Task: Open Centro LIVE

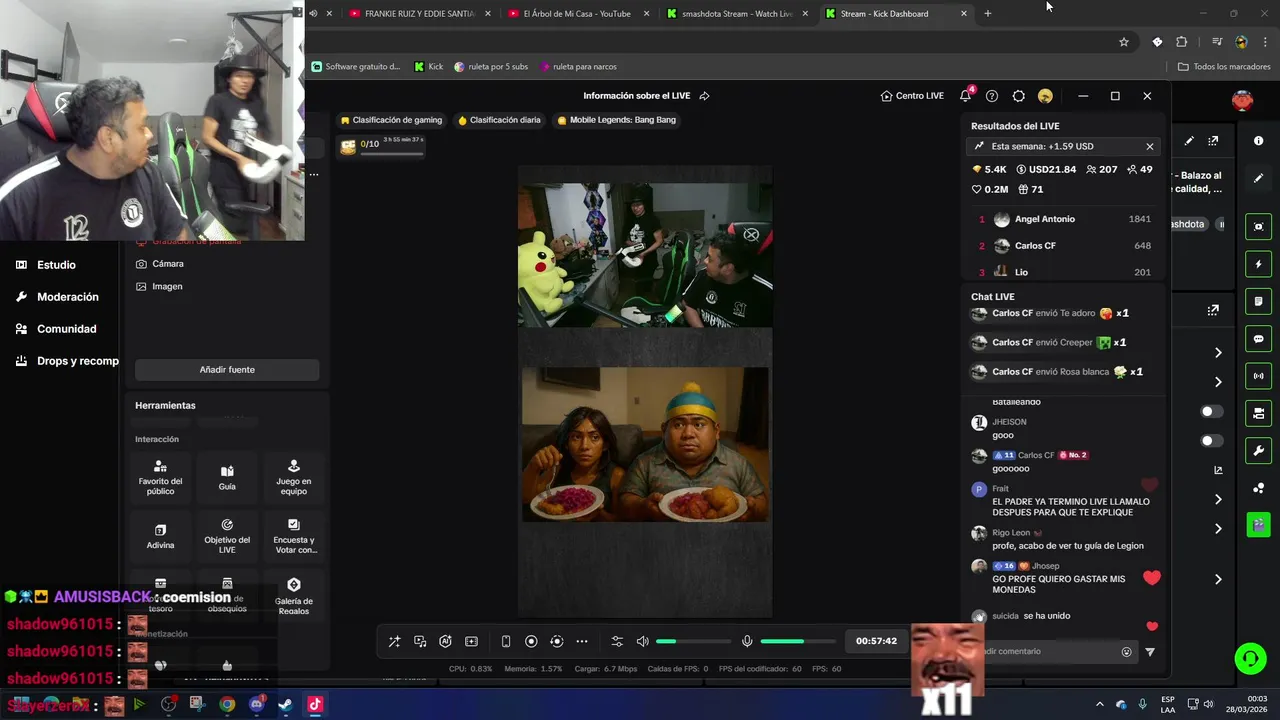Action: click(x=912, y=96)
